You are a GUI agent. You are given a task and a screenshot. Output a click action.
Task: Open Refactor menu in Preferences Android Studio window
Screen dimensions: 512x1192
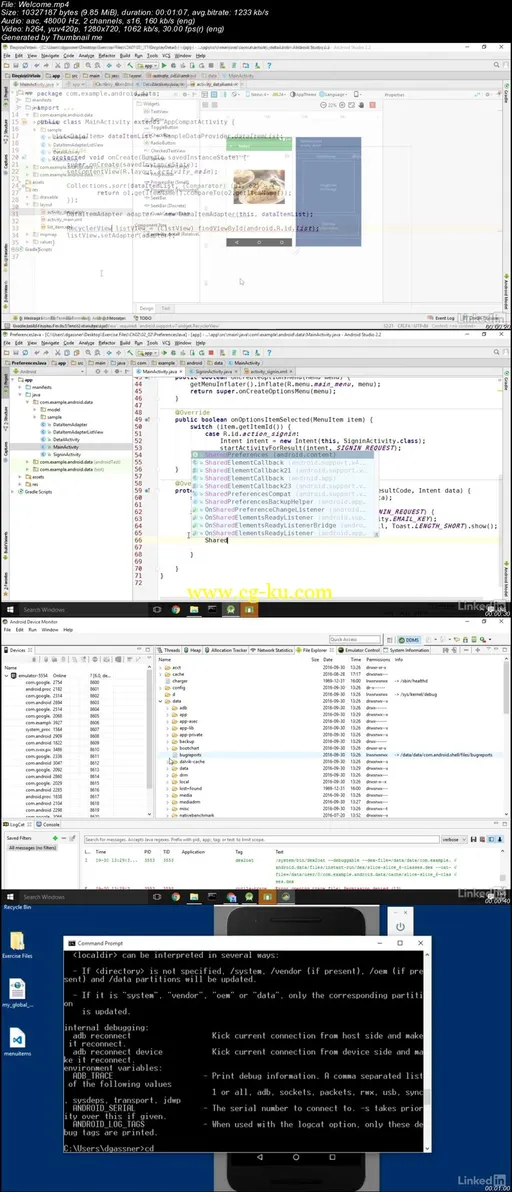(x=106, y=343)
